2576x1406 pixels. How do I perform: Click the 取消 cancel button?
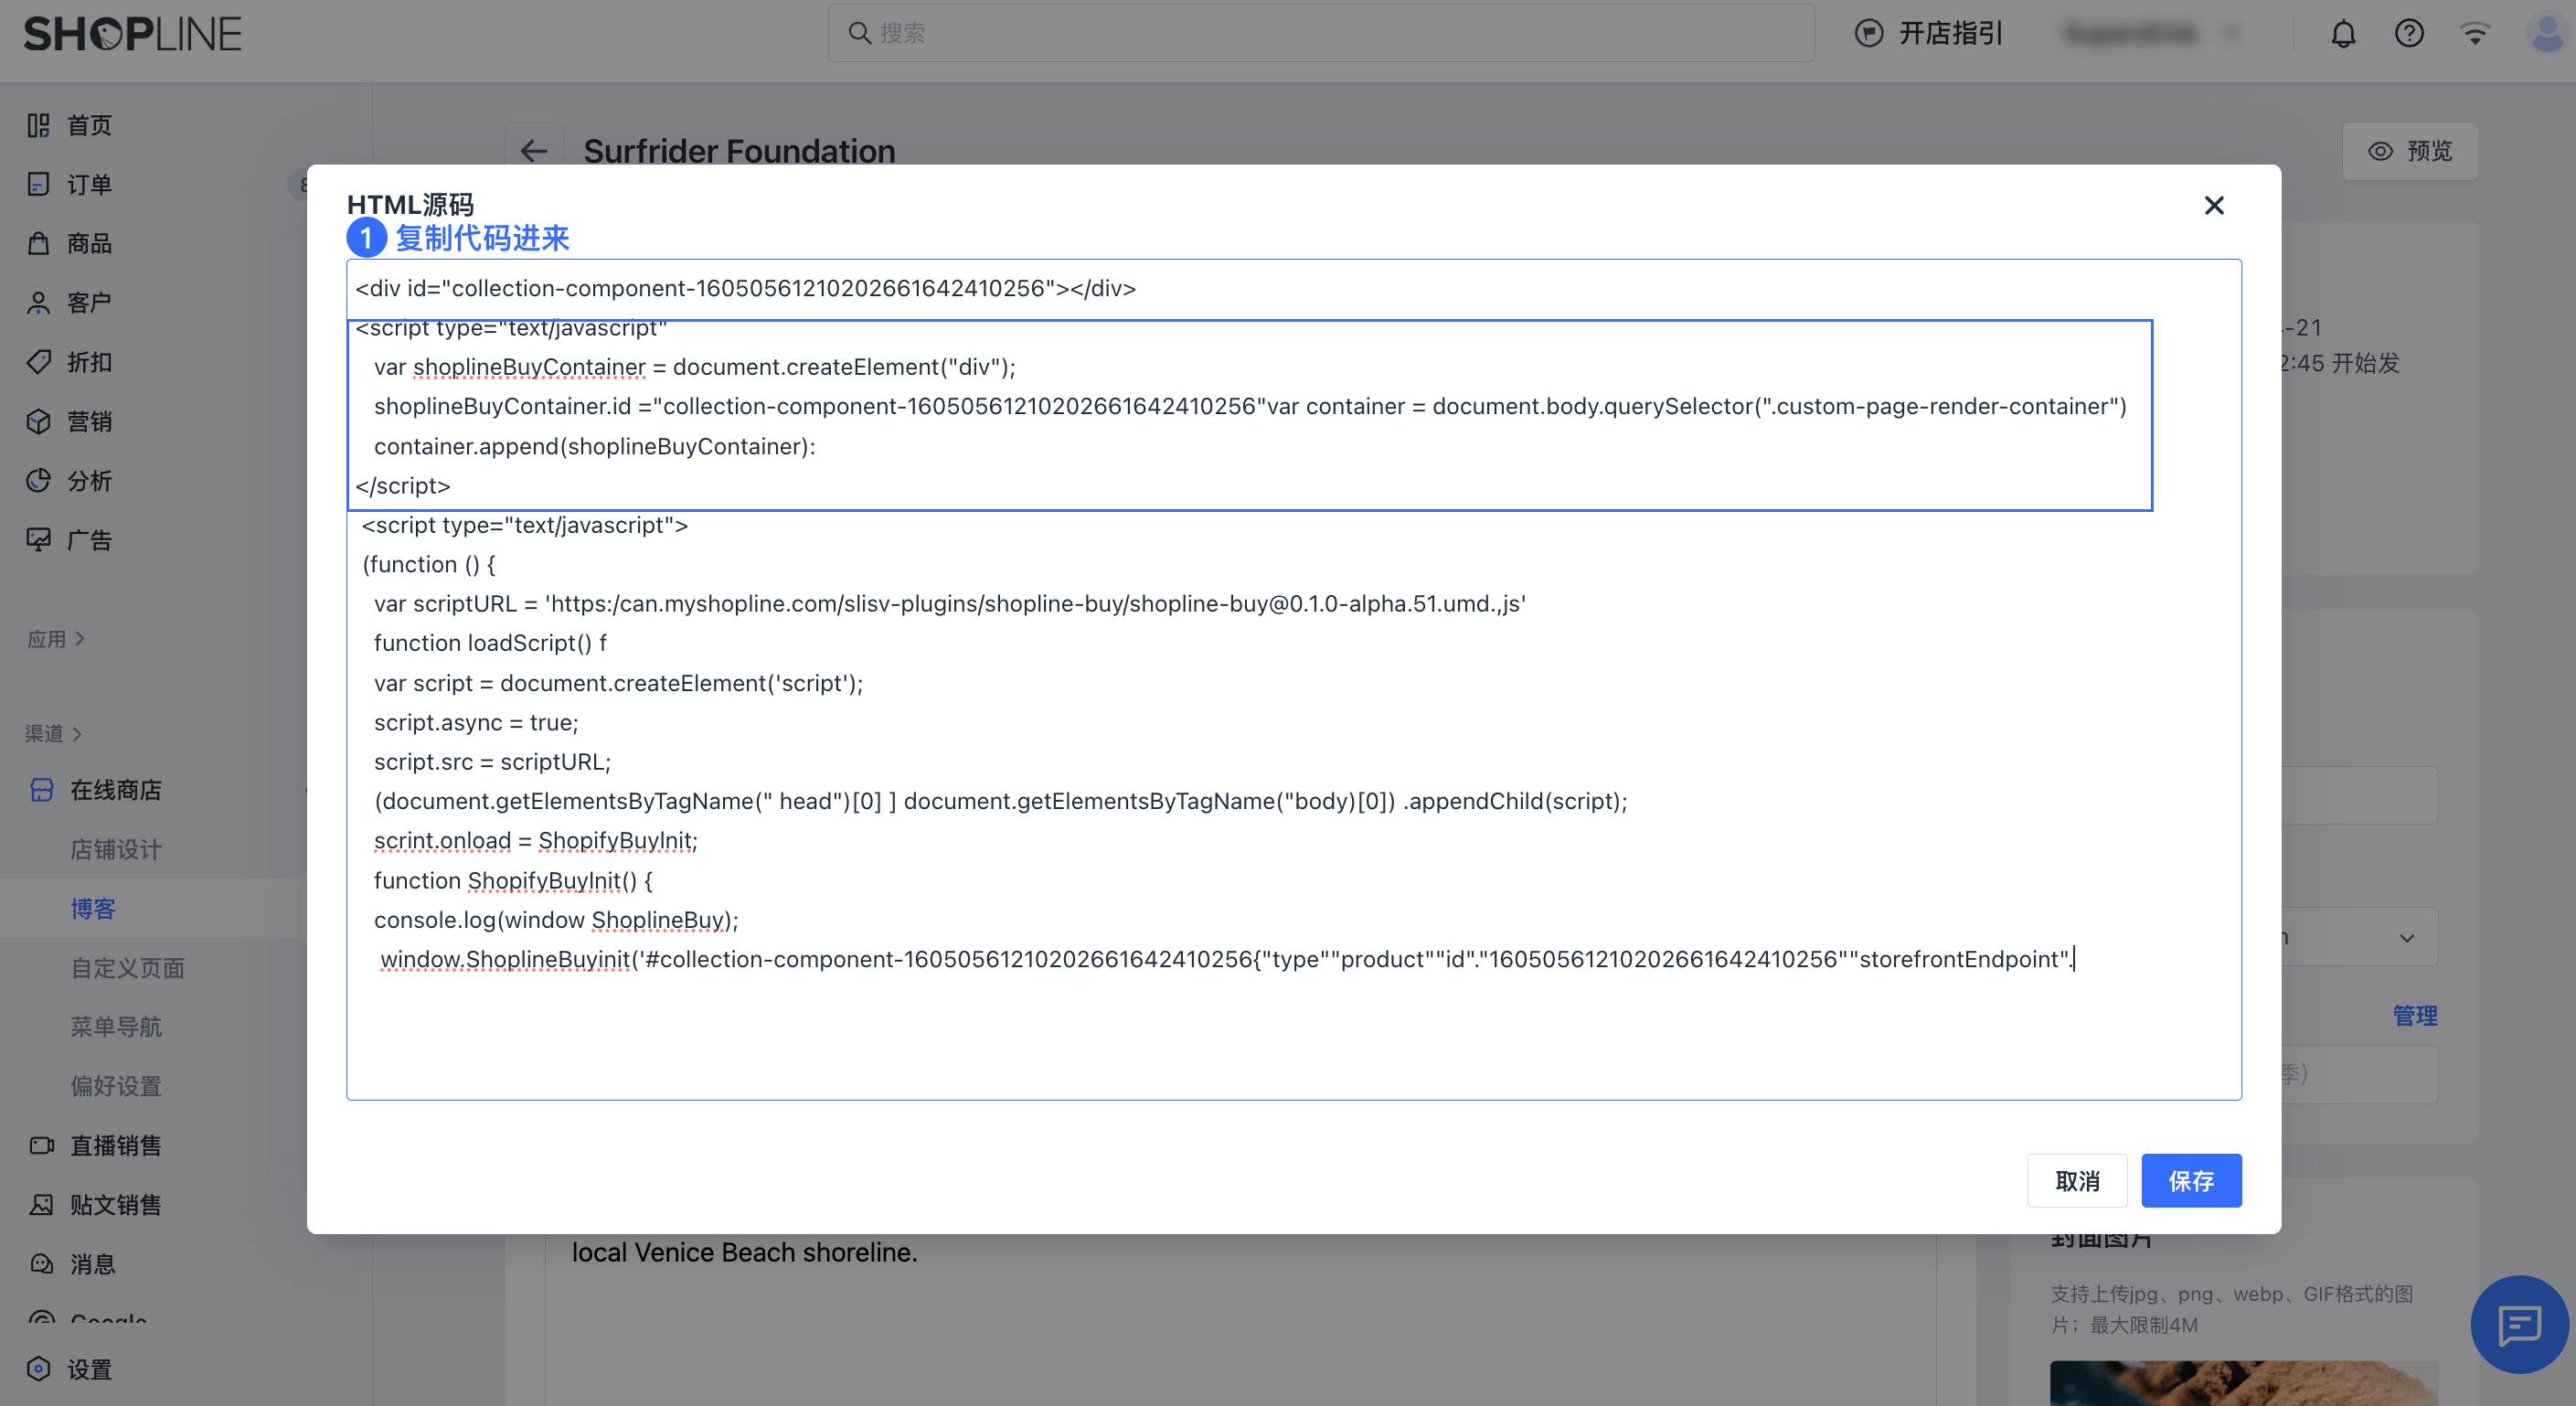pyautogui.click(x=2077, y=1181)
